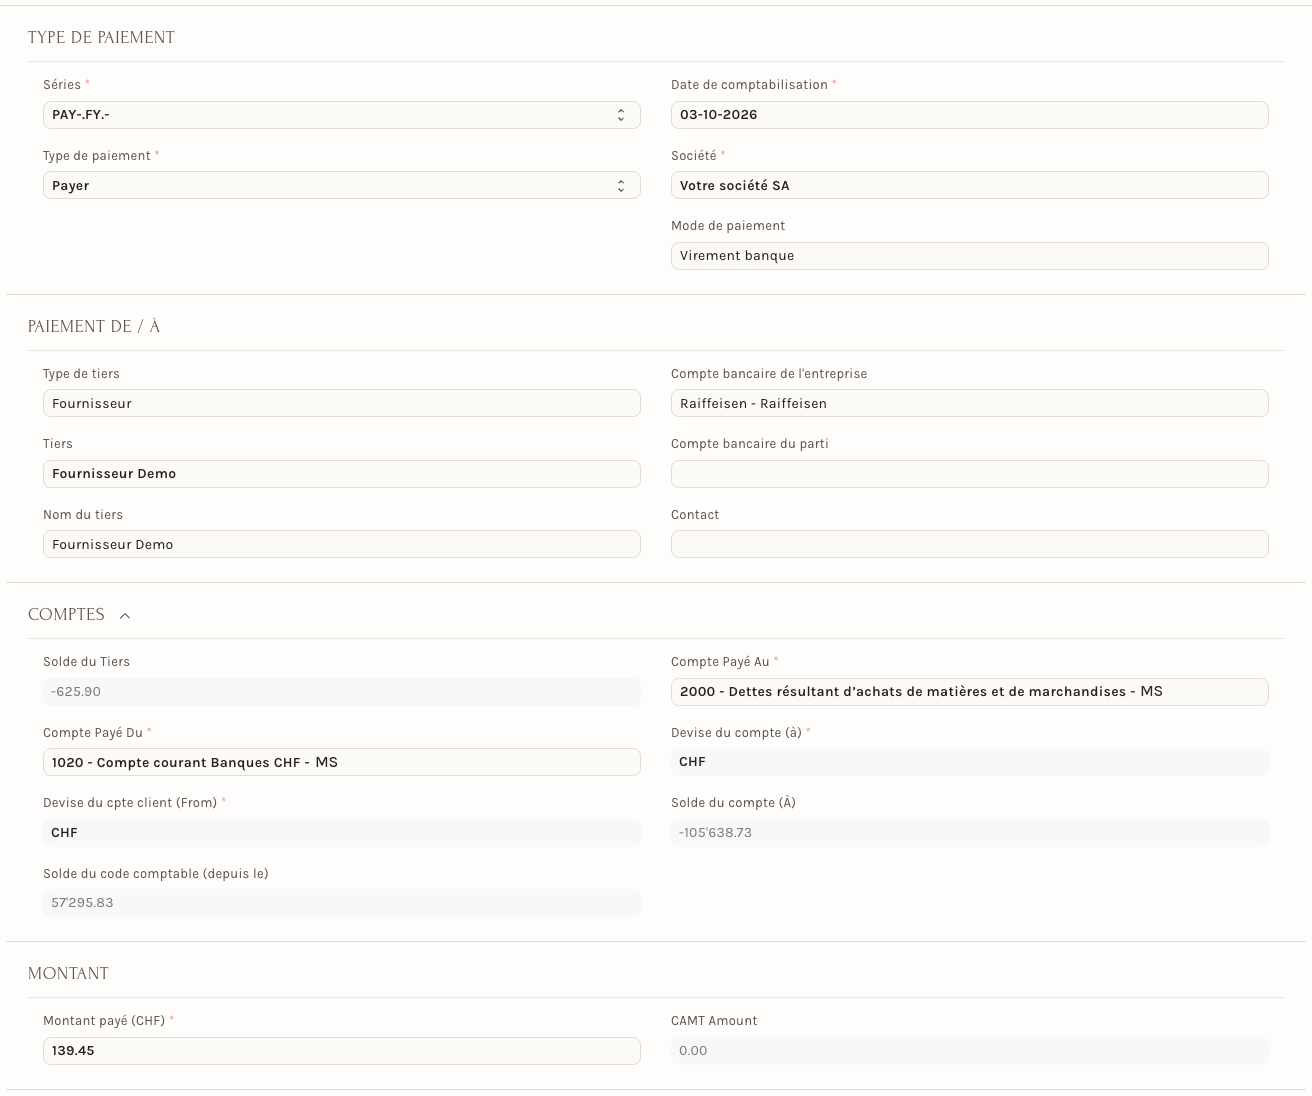The image size is (1312, 1096).
Task: Click the Tiers field Fournisseur Demo
Action: pos(341,474)
